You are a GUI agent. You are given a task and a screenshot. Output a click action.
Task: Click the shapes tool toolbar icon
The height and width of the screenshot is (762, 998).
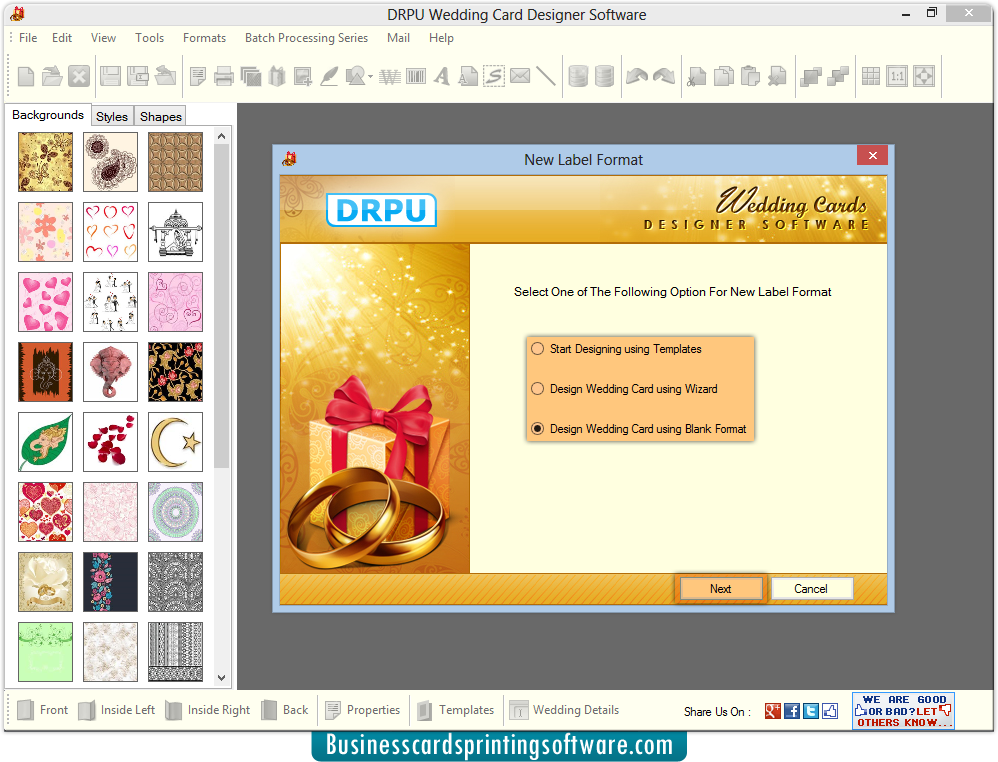pyautogui.click(x=355, y=77)
